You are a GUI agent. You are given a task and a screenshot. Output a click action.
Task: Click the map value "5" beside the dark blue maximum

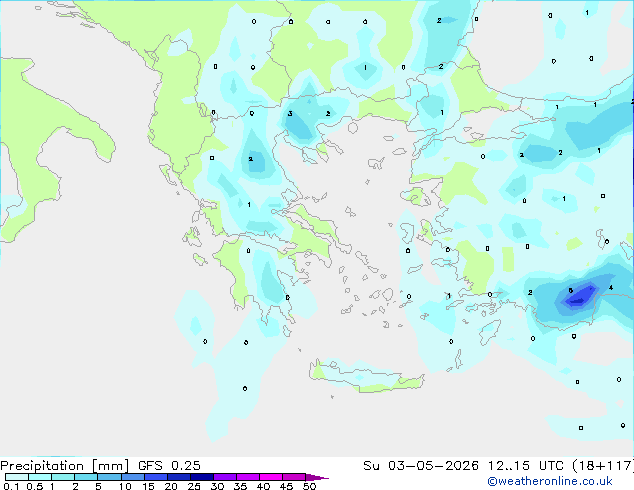tap(571, 290)
